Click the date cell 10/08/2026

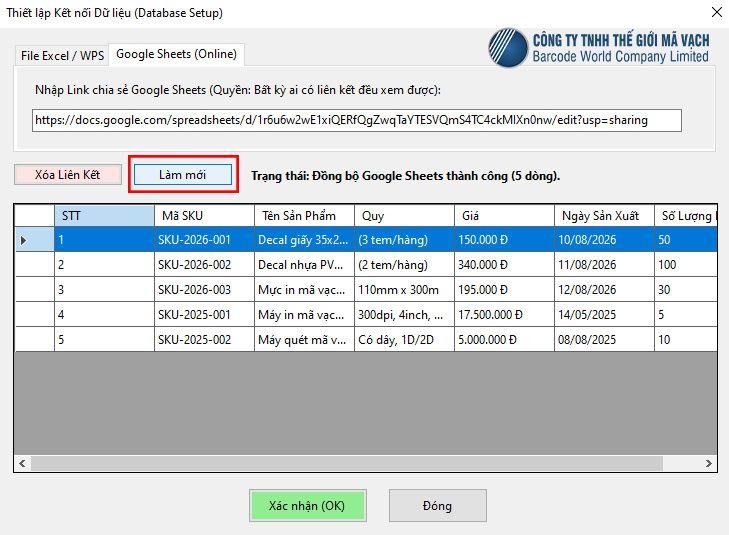(604, 240)
